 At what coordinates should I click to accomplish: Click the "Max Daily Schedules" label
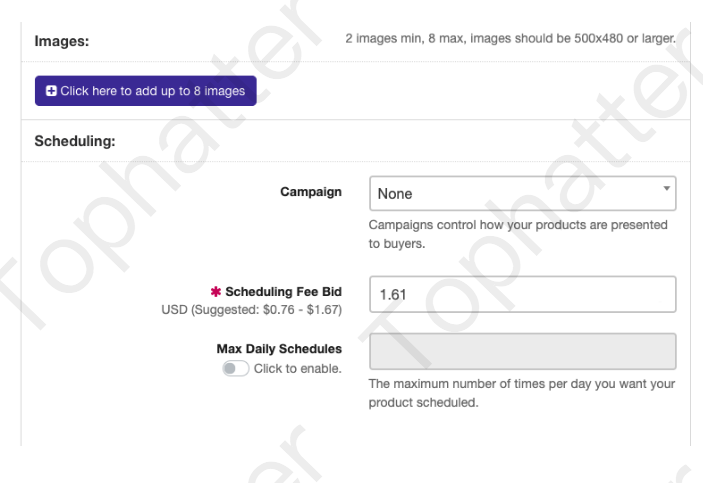click(x=279, y=349)
